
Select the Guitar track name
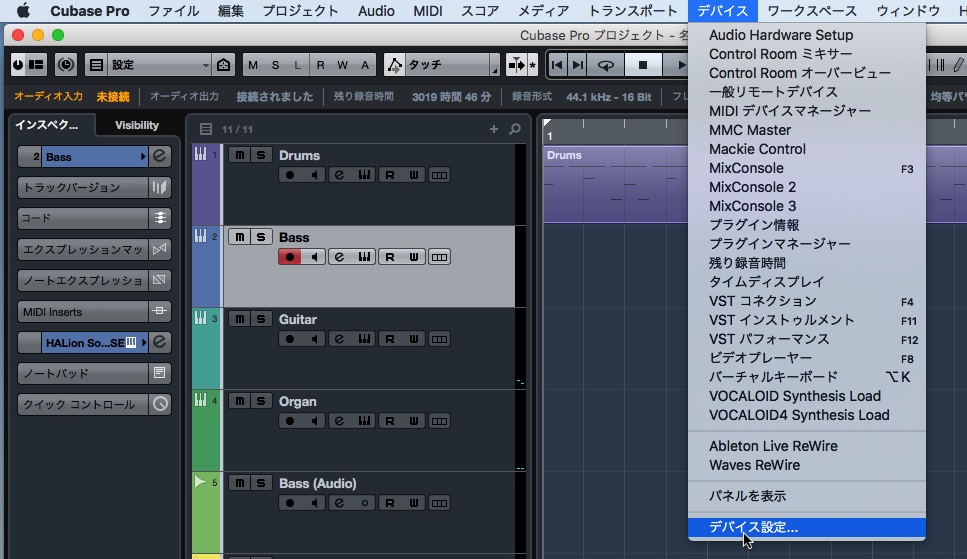click(x=298, y=319)
